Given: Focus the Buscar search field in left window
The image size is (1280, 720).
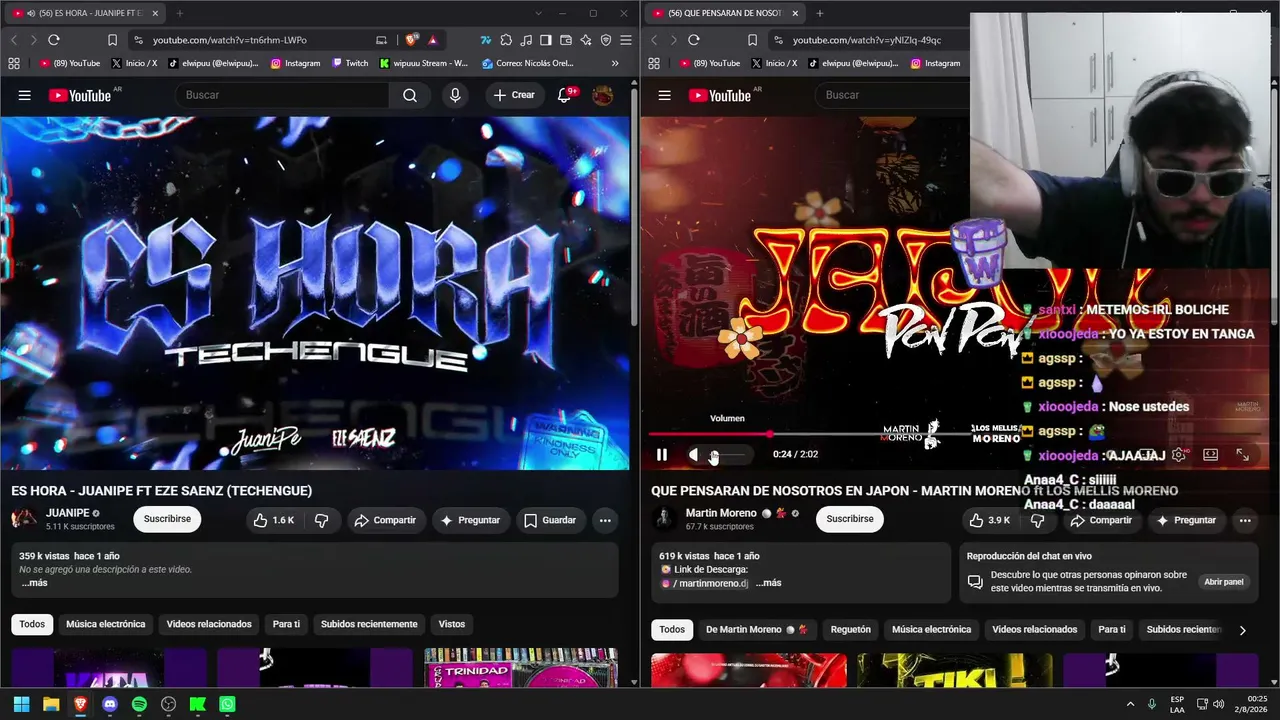Looking at the screenshot, I should pos(282,95).
